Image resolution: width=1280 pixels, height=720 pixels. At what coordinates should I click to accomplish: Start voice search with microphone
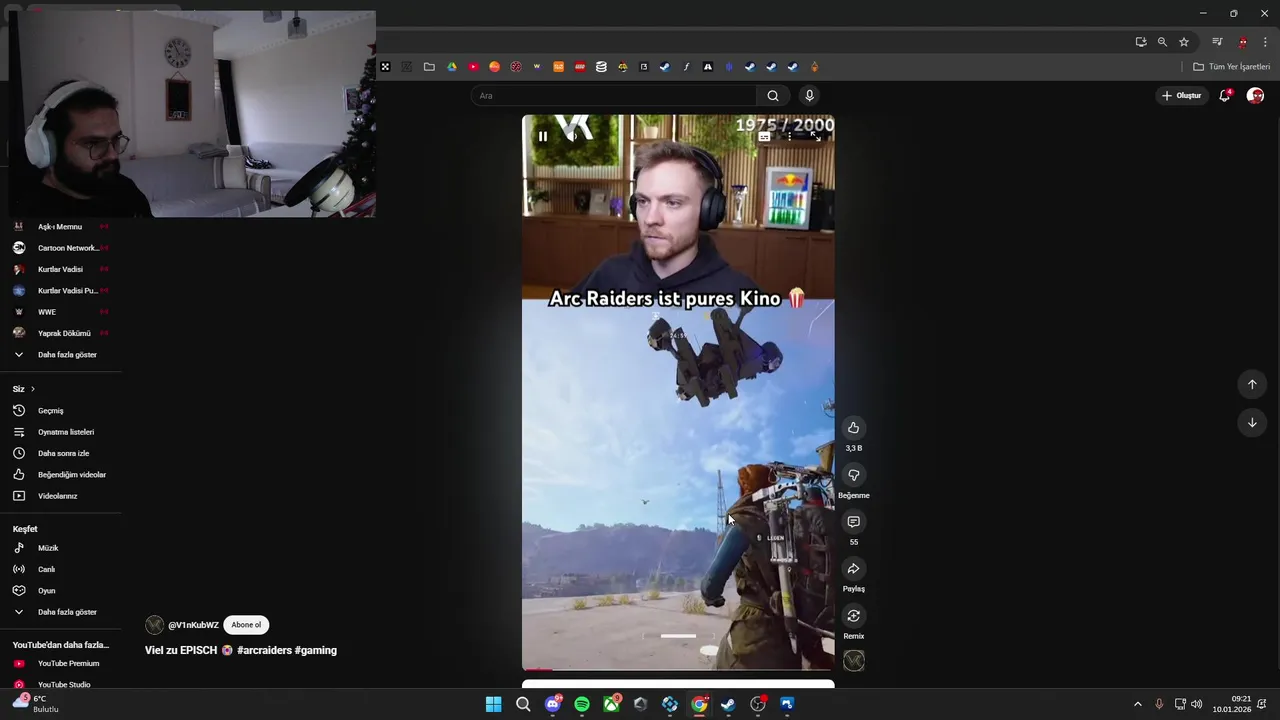[x=809, y=96]
